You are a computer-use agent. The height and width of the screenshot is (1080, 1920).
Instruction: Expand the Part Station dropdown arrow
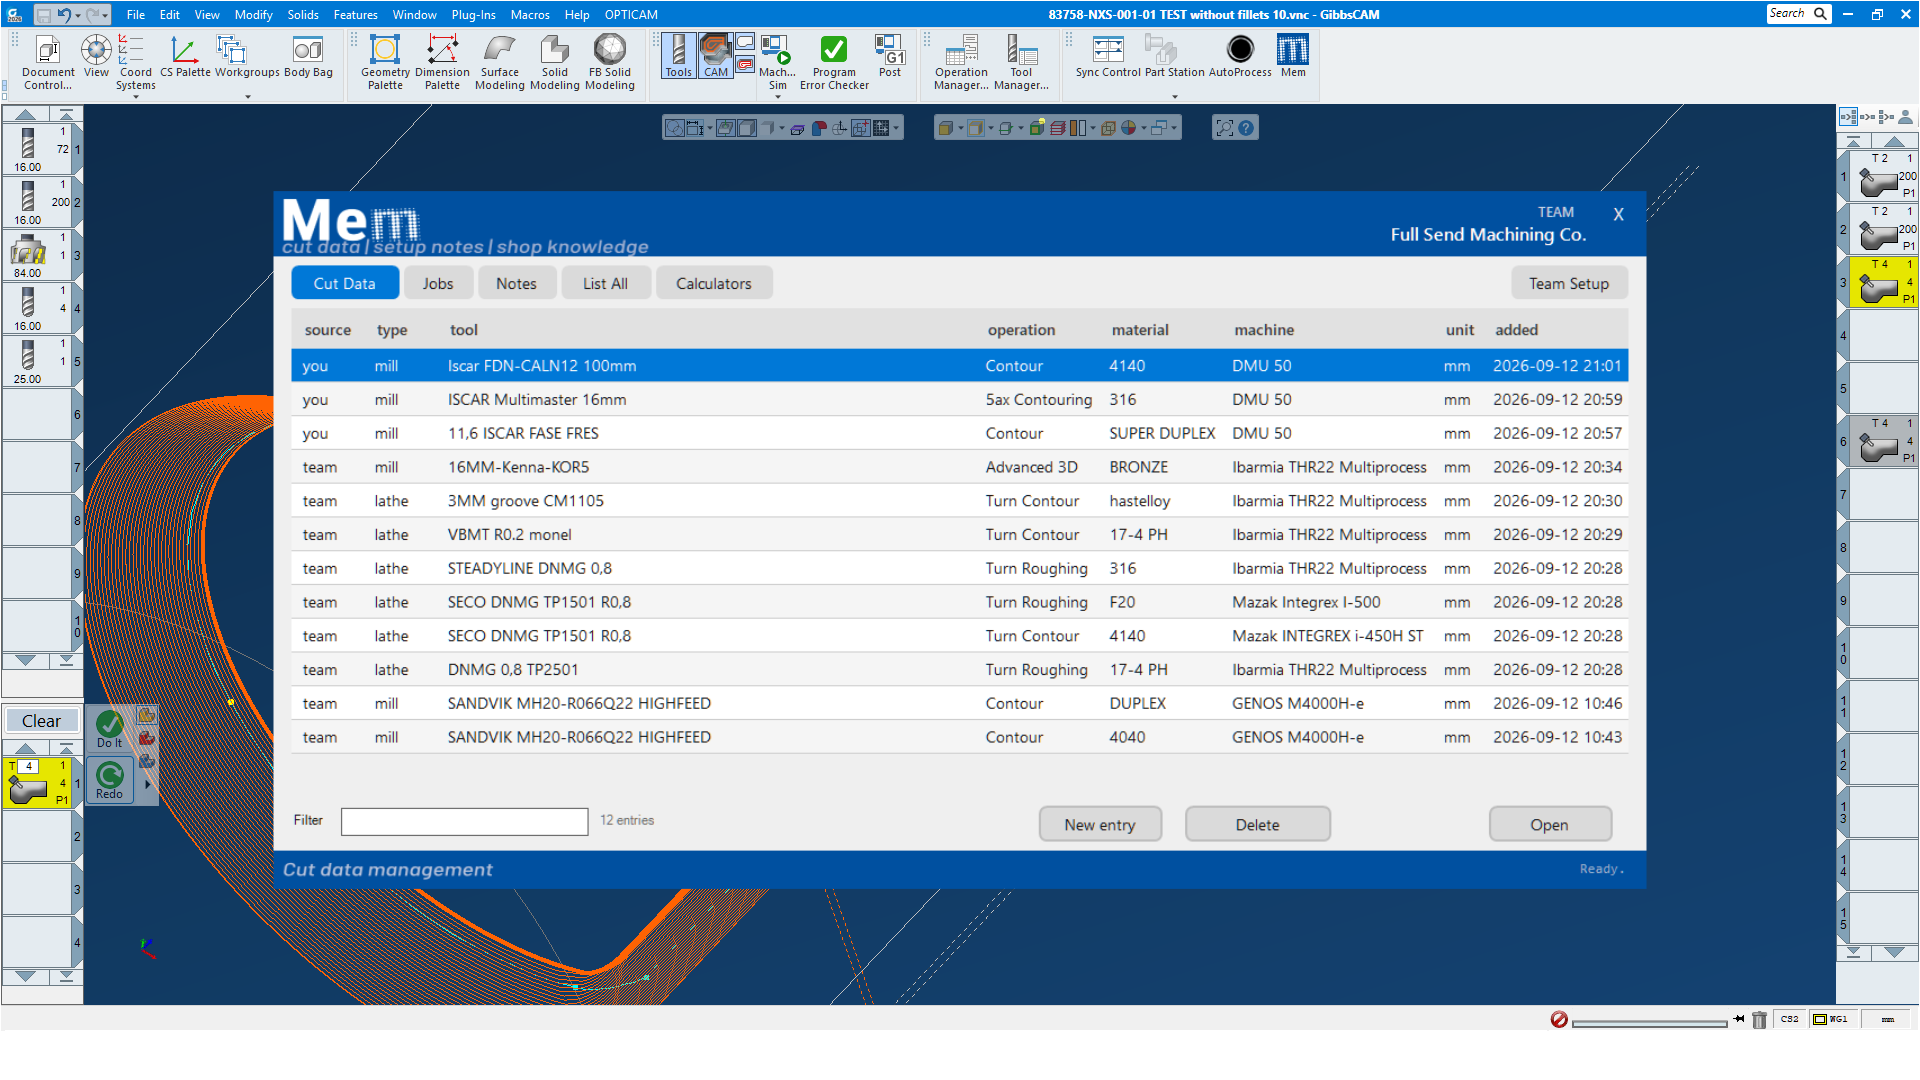[x=1175, y=97]
